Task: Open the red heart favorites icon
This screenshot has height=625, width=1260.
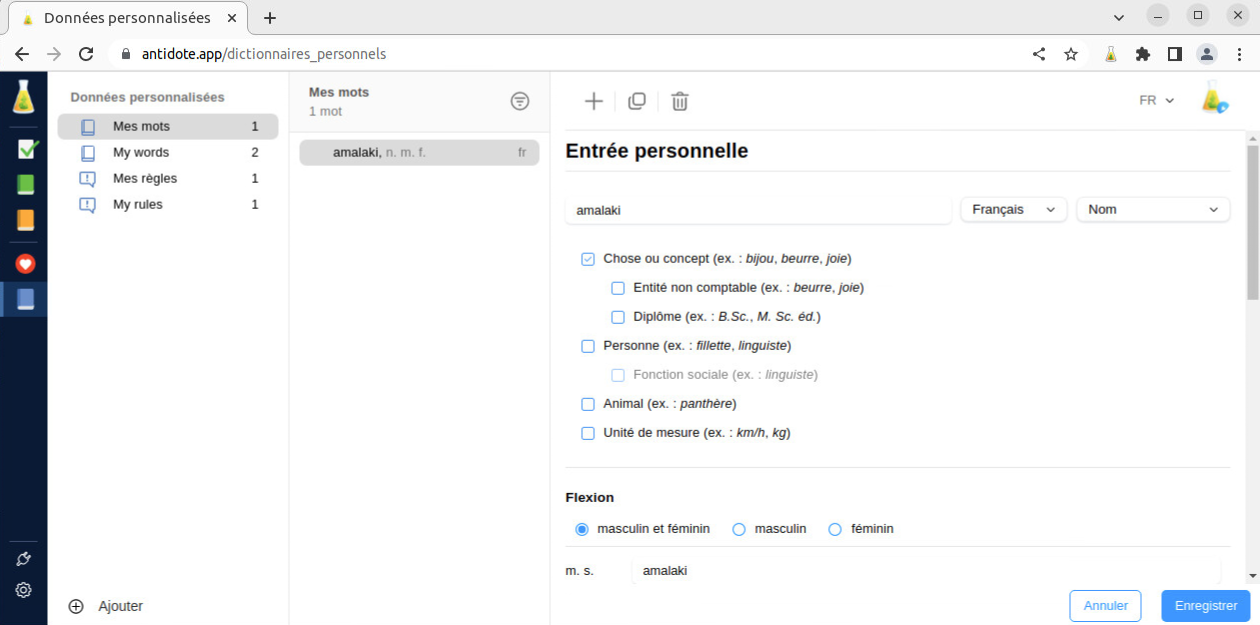Action: (26, 264)
